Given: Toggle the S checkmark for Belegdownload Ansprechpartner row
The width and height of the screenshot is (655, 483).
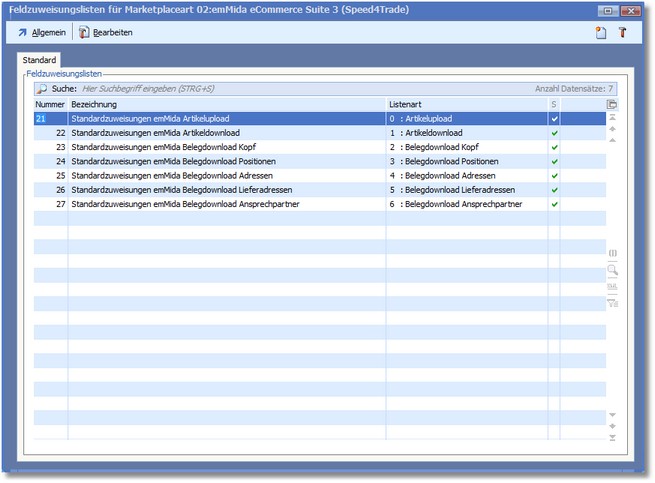Looking at the screenshot, I should [554, 204].
